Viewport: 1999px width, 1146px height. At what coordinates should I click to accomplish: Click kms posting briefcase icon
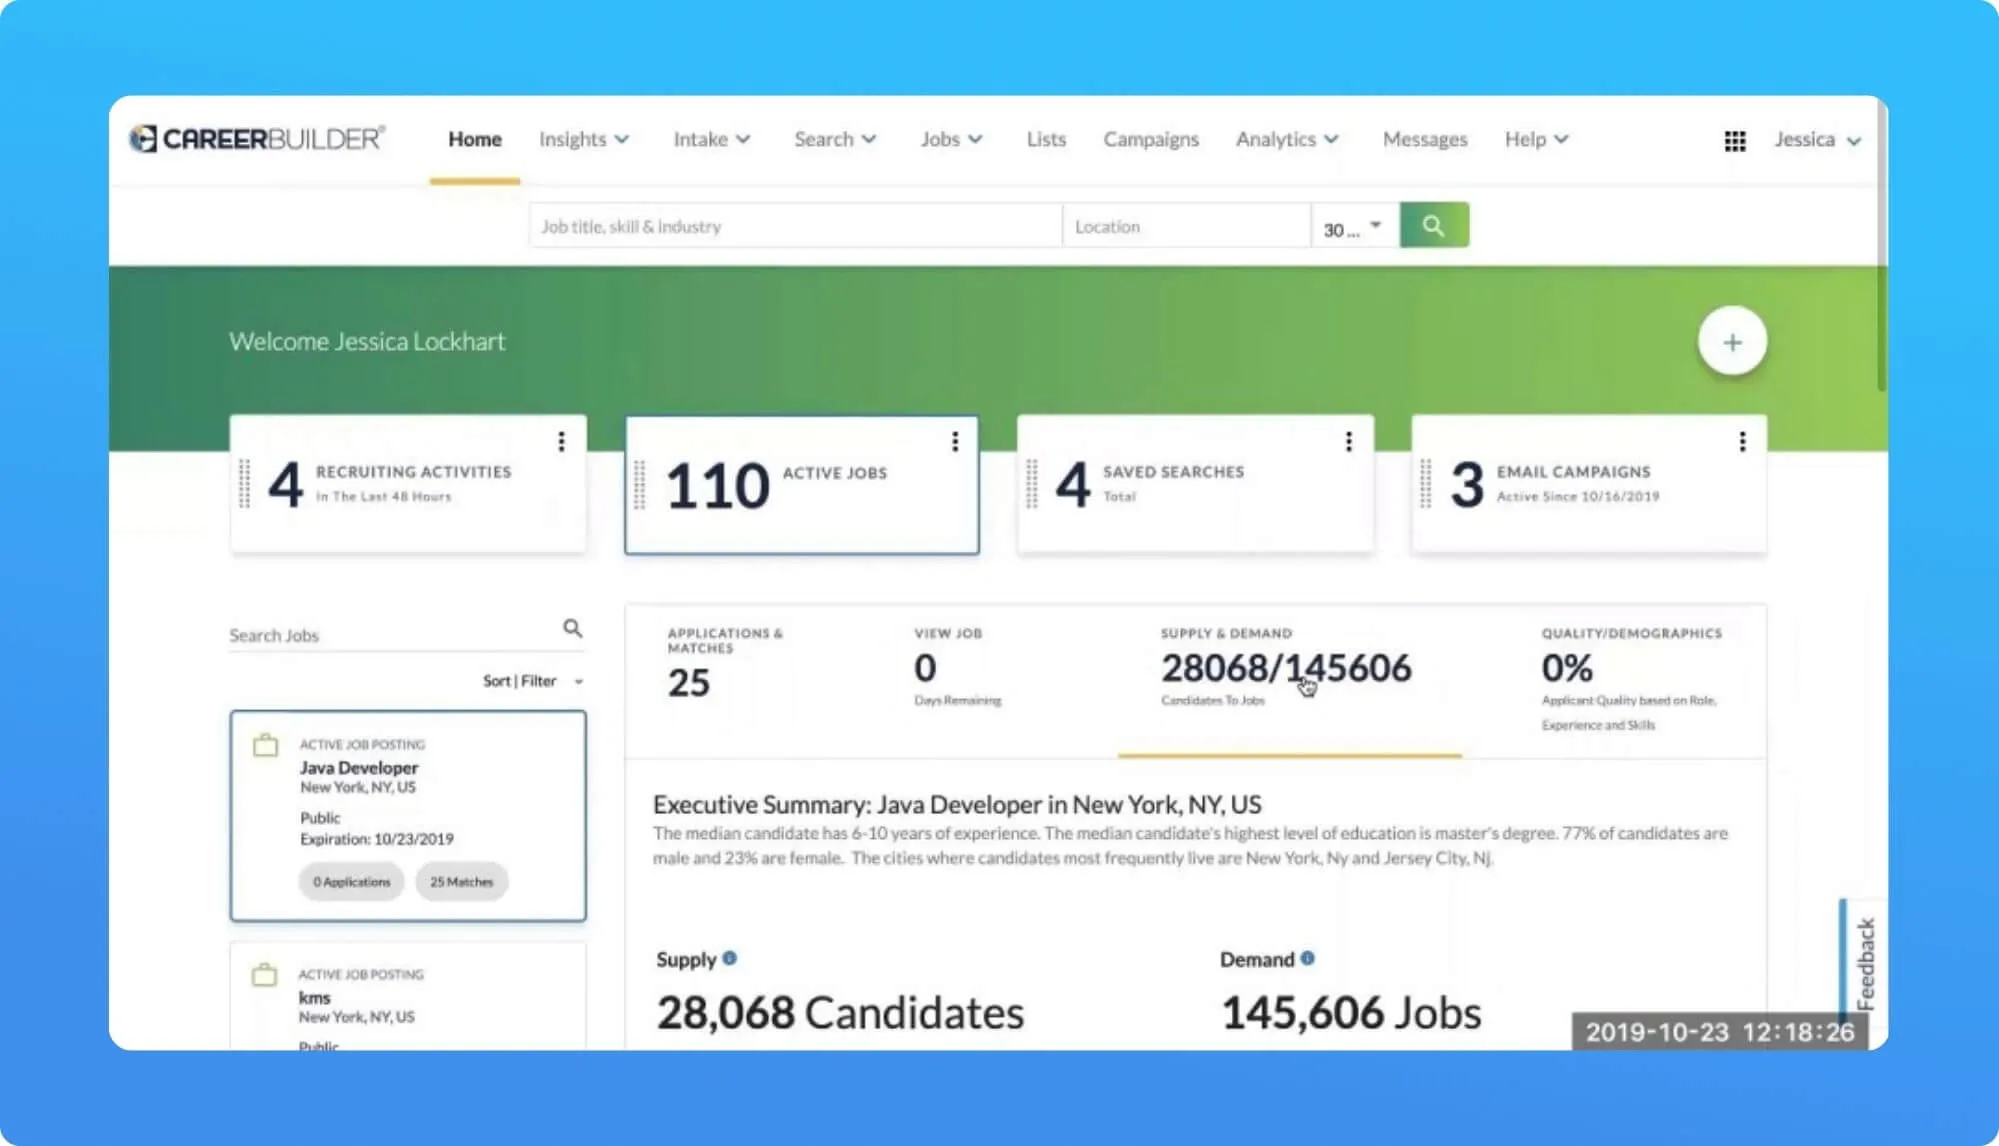pos(264,975)
